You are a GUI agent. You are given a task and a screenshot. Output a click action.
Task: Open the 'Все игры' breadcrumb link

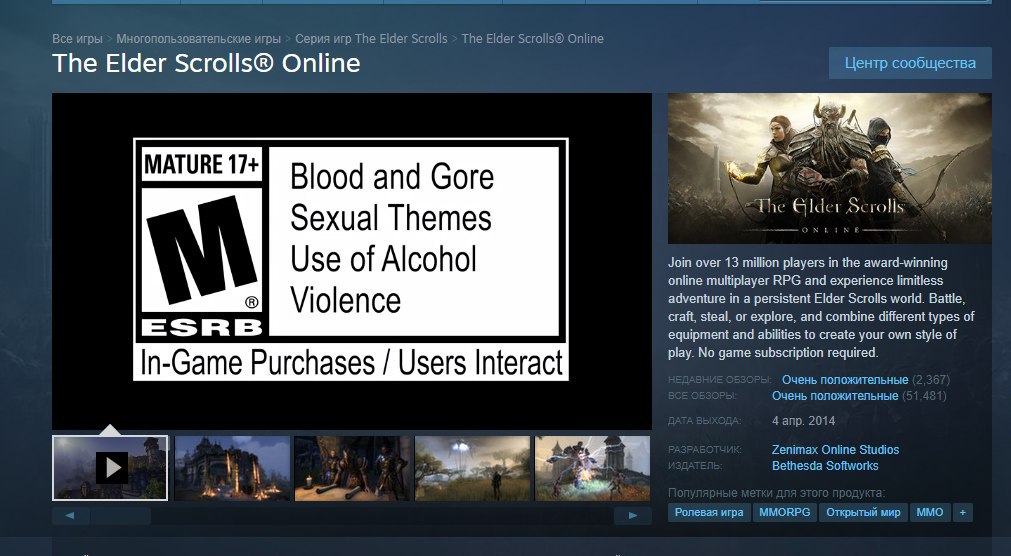[77, 39]
